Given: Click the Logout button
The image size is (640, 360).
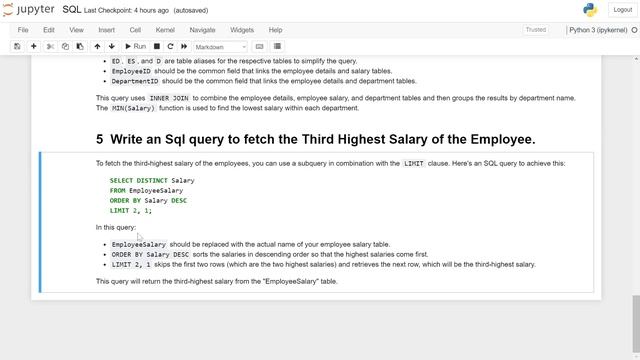Looking at the screenshot, I should coord(622,10).
